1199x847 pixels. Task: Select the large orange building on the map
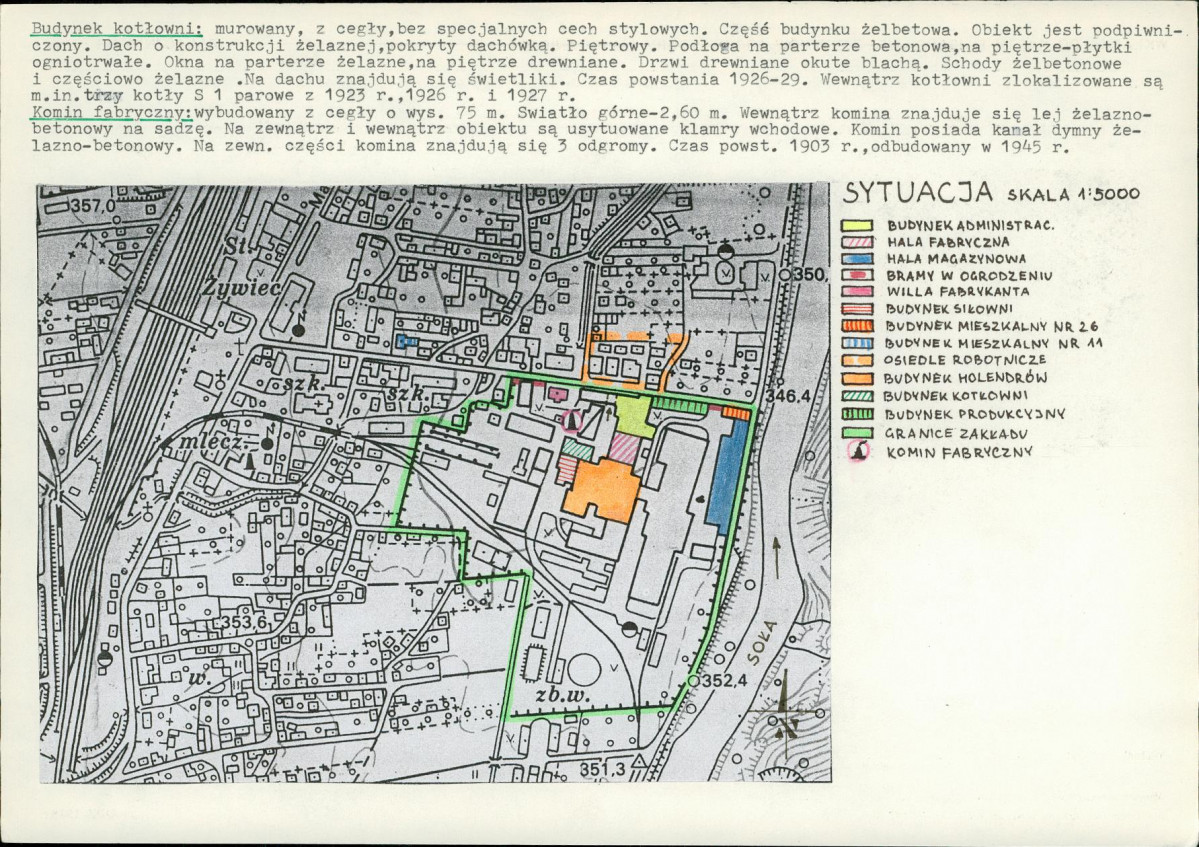[x=603, y=491]
